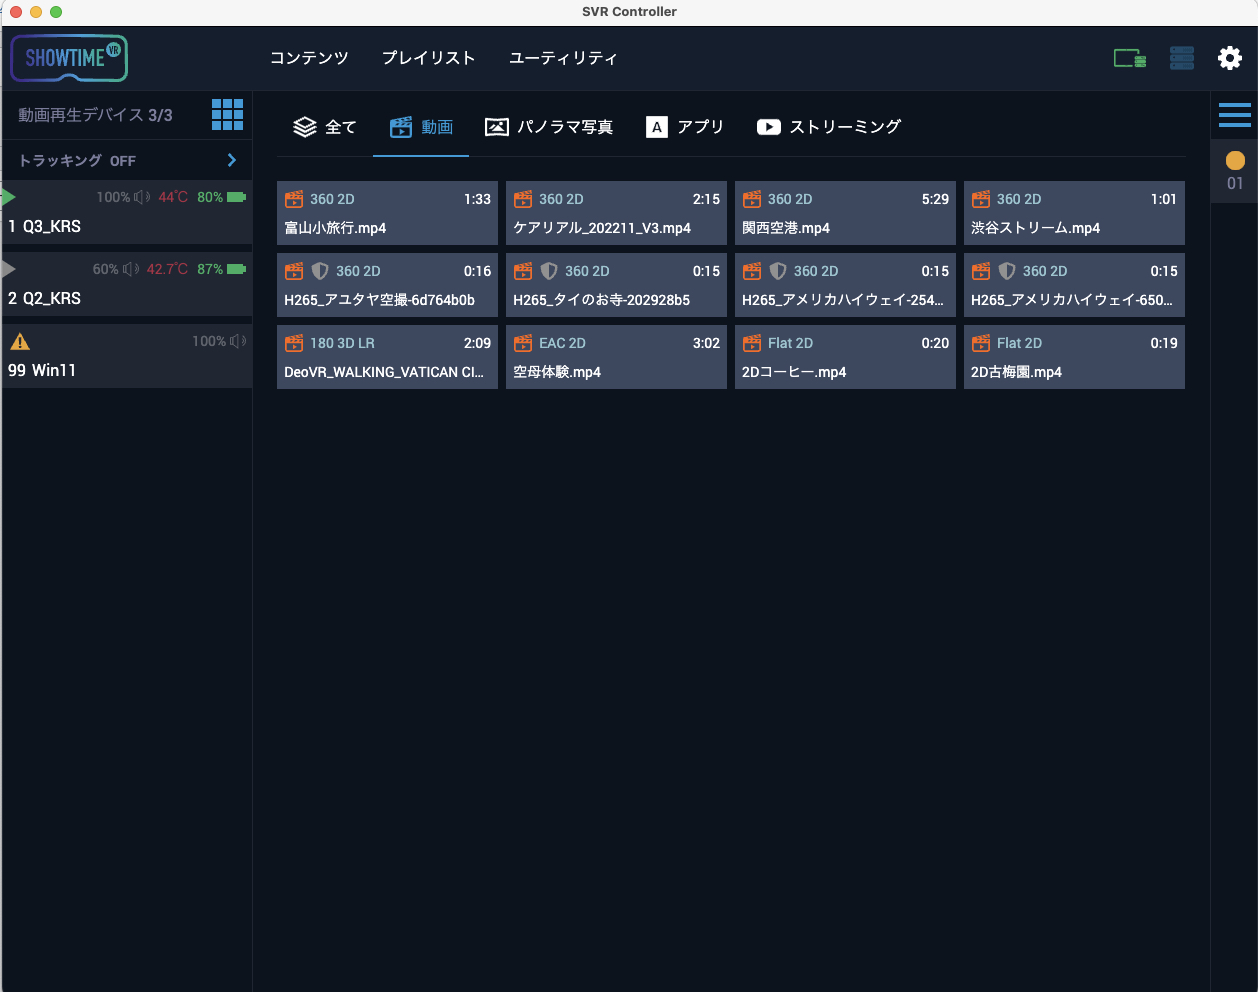1258x992 pixels.
Task: Open the コンテンツ menu
Action: [309, 58]
